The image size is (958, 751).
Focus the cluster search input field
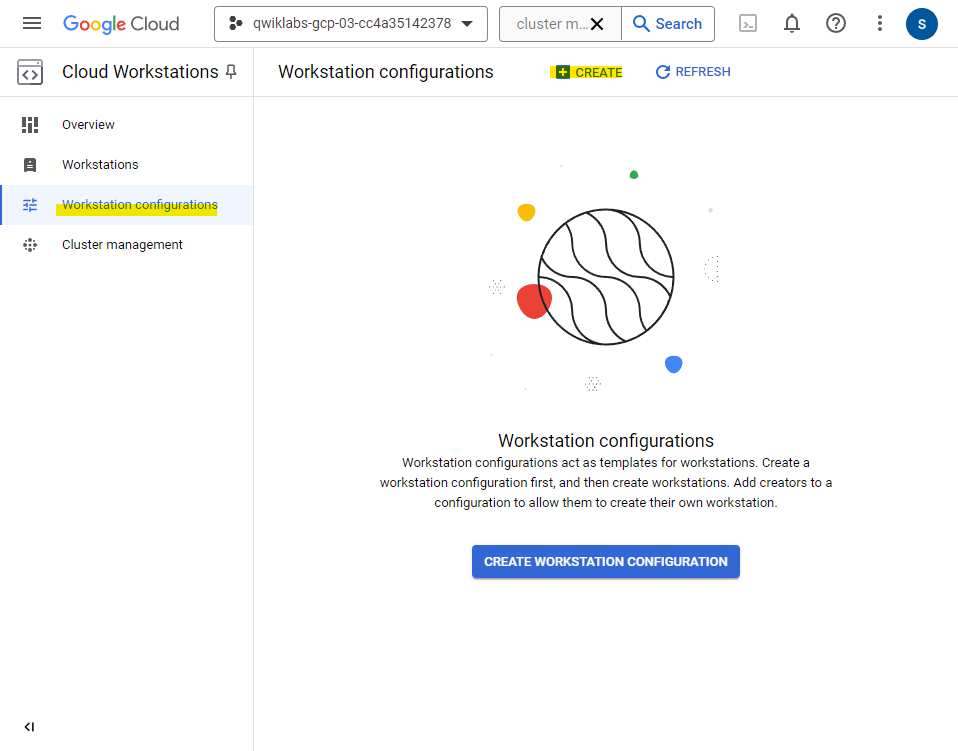551,24
